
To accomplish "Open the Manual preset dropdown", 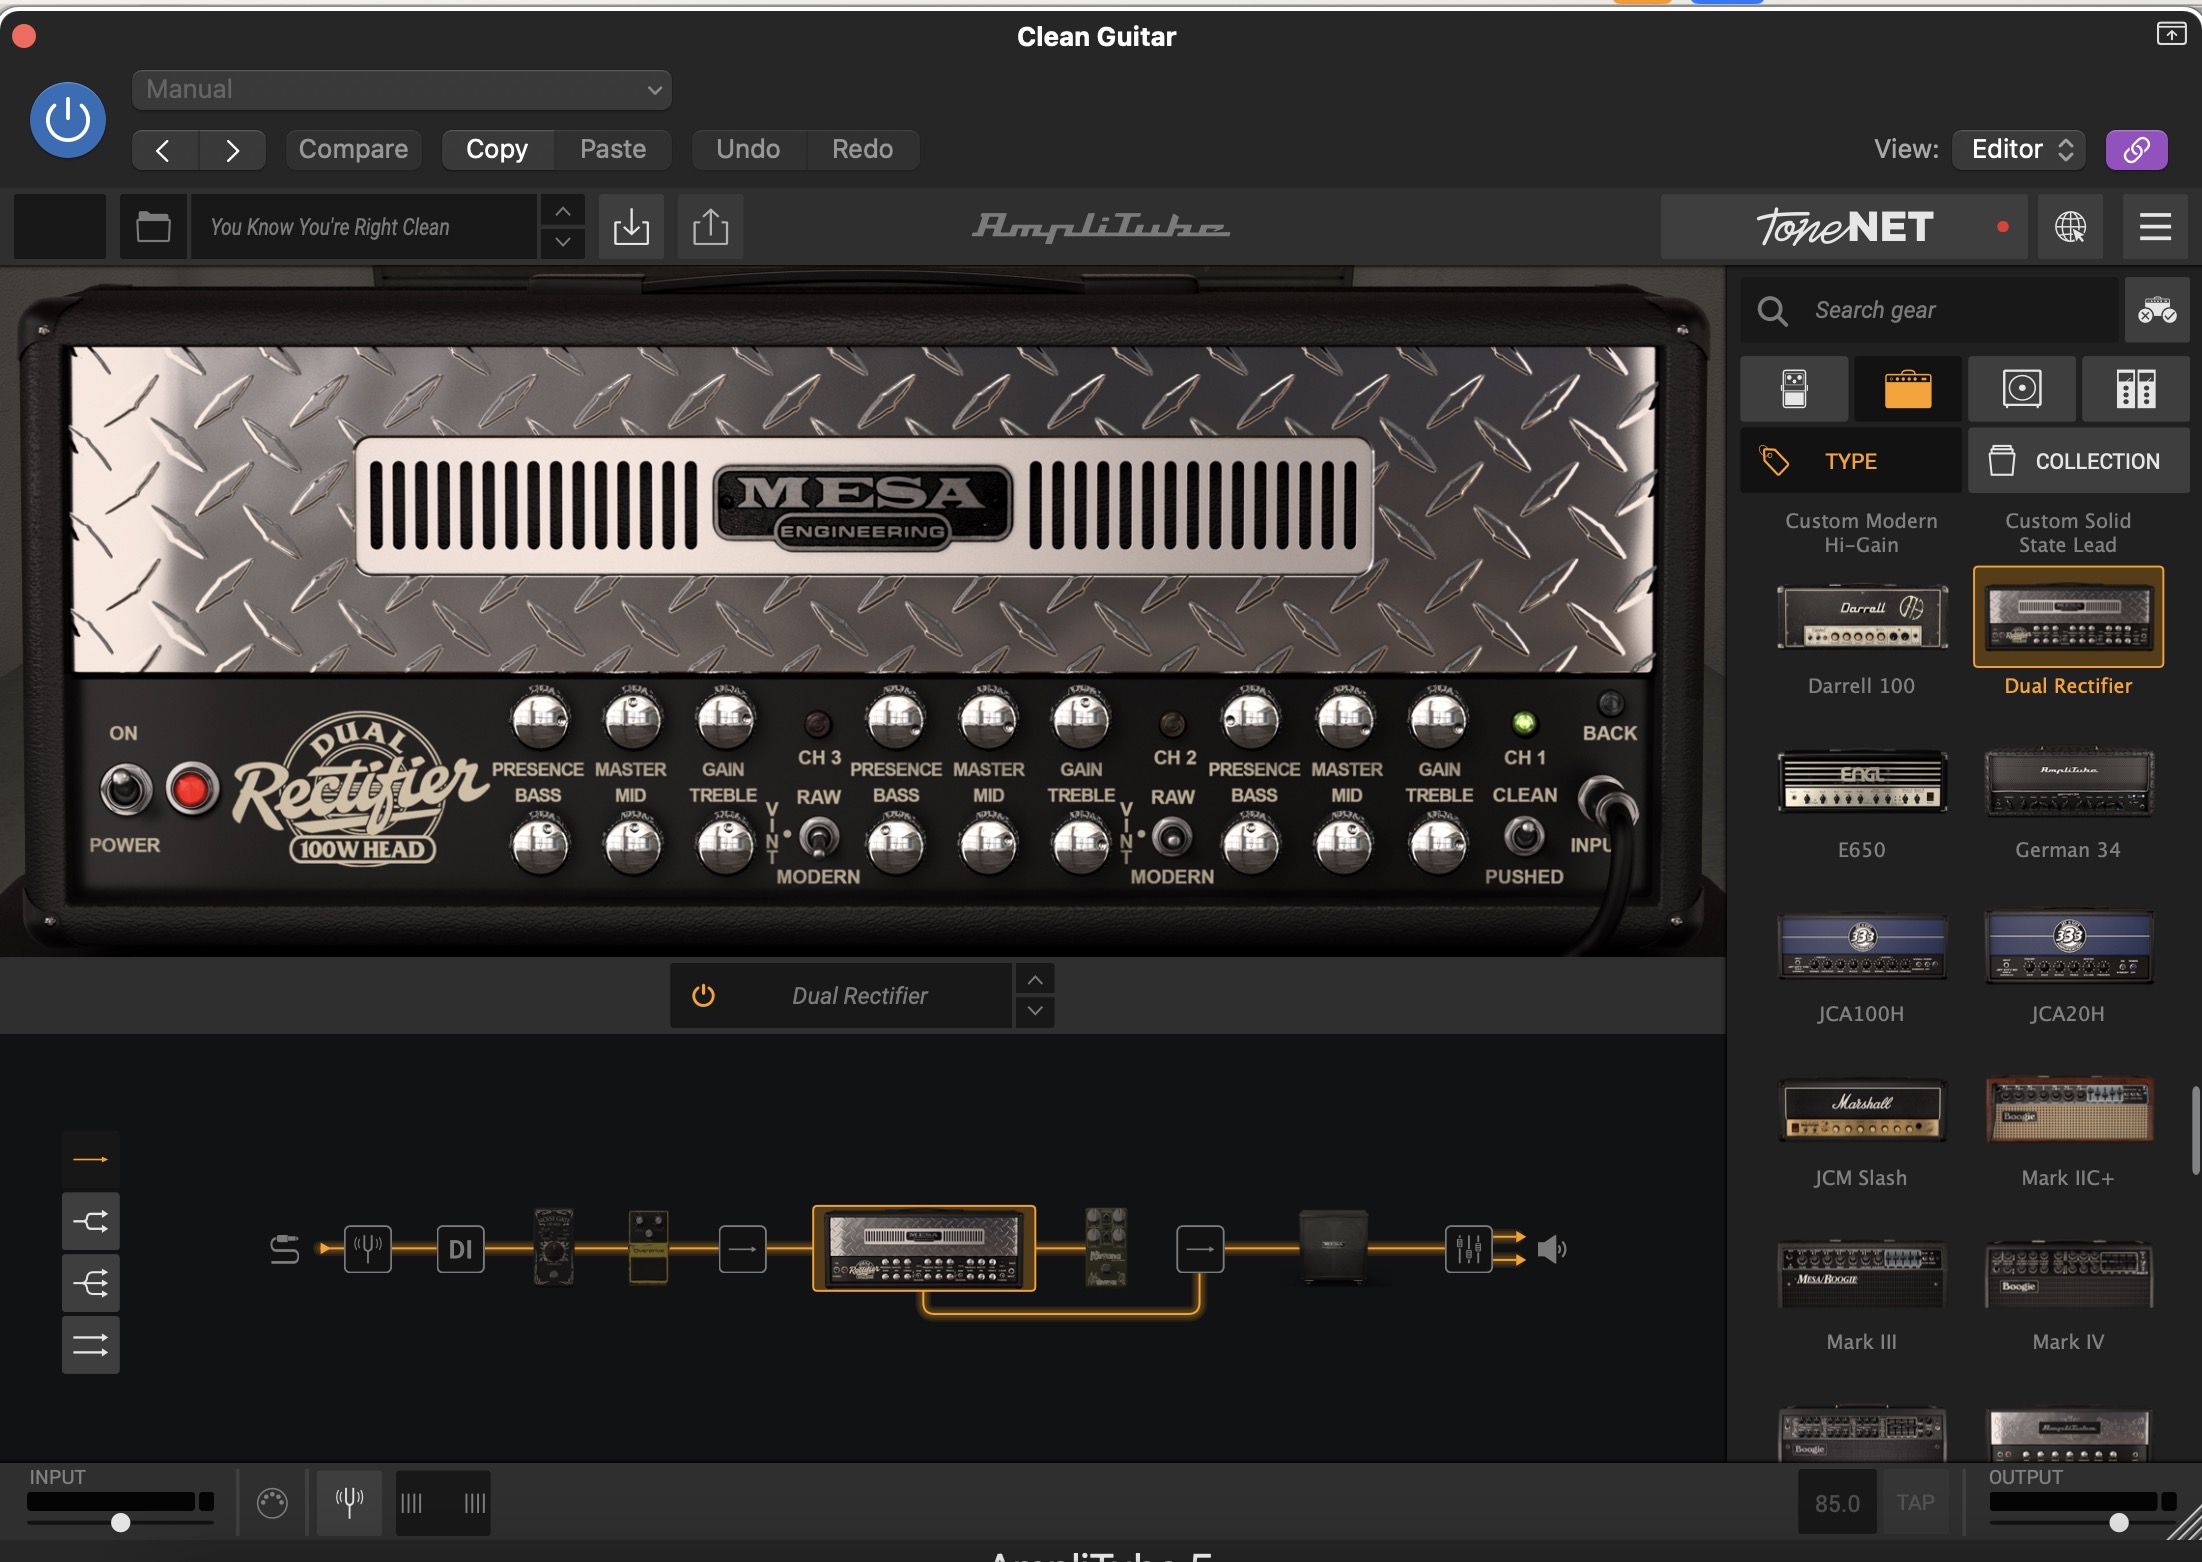I will (x=402, y=90).
